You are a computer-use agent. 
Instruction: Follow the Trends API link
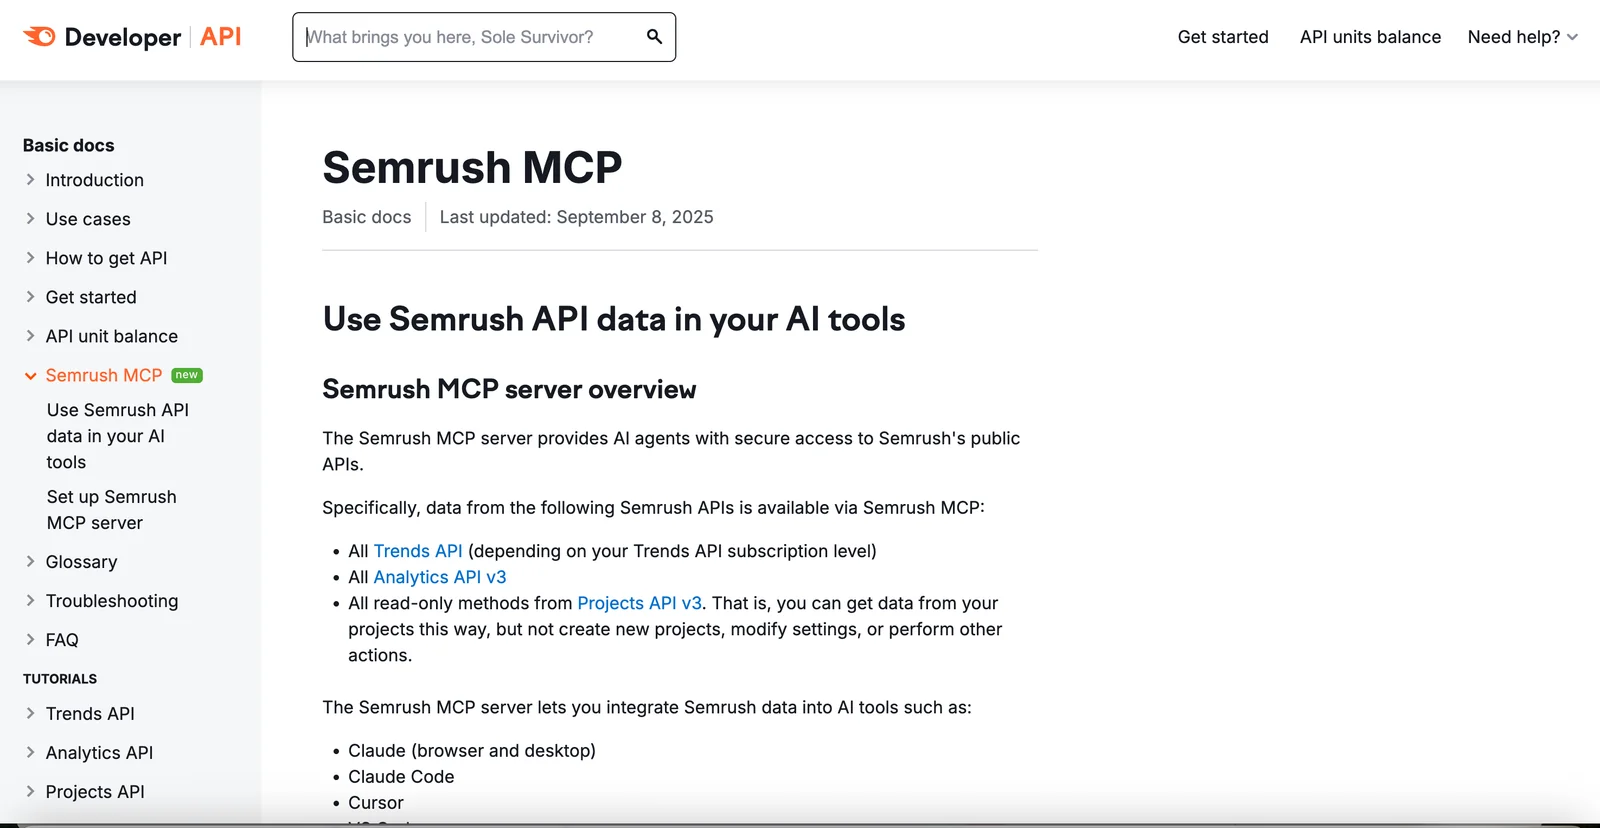[418, 551]
